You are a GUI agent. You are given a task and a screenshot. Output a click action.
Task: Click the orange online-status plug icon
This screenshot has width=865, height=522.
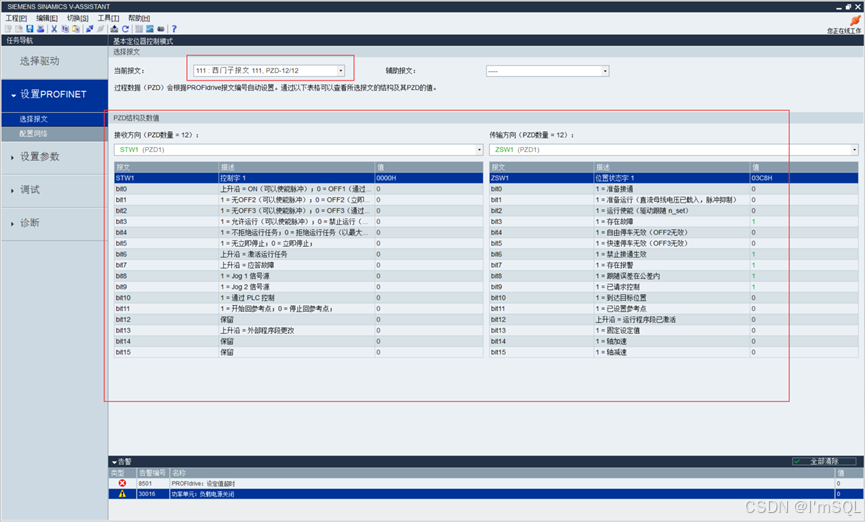point(855,20)
